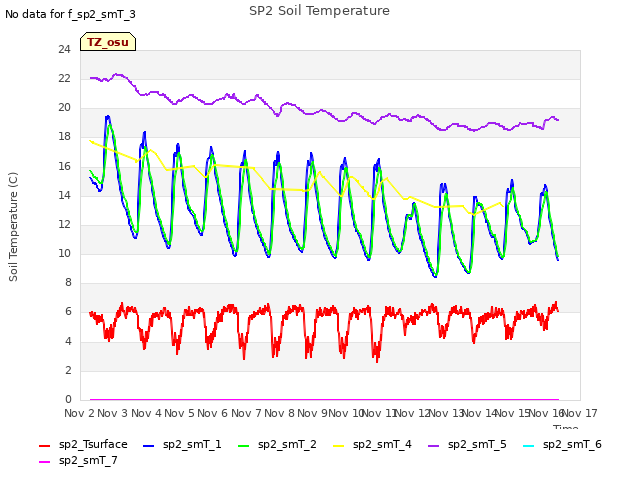Click the Nov 2 x-axis tick label

(x=79, y=413)
